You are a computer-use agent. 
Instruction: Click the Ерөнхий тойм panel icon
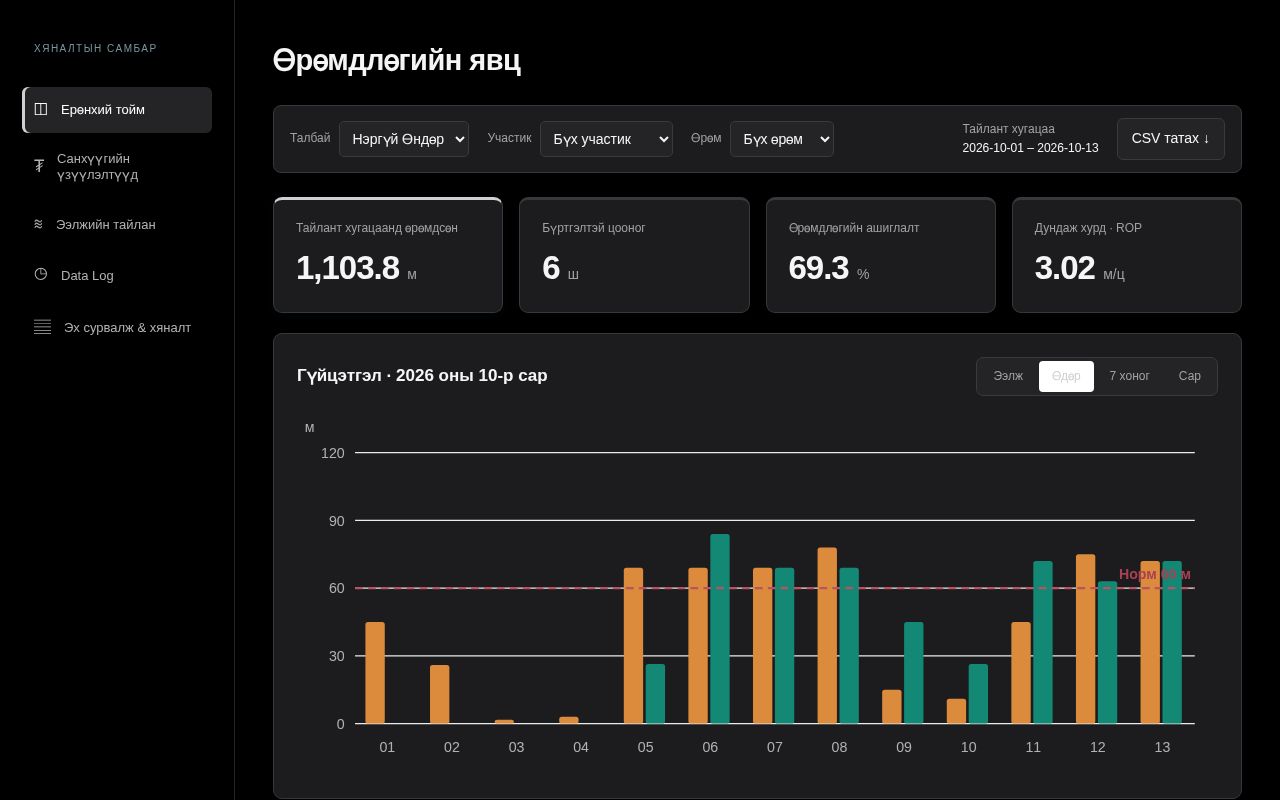click(41, 109)
